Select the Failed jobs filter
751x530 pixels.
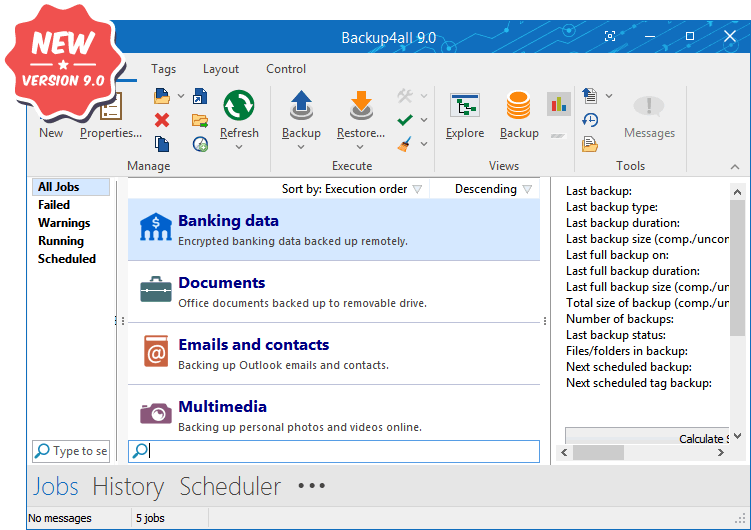pos(54,205)
